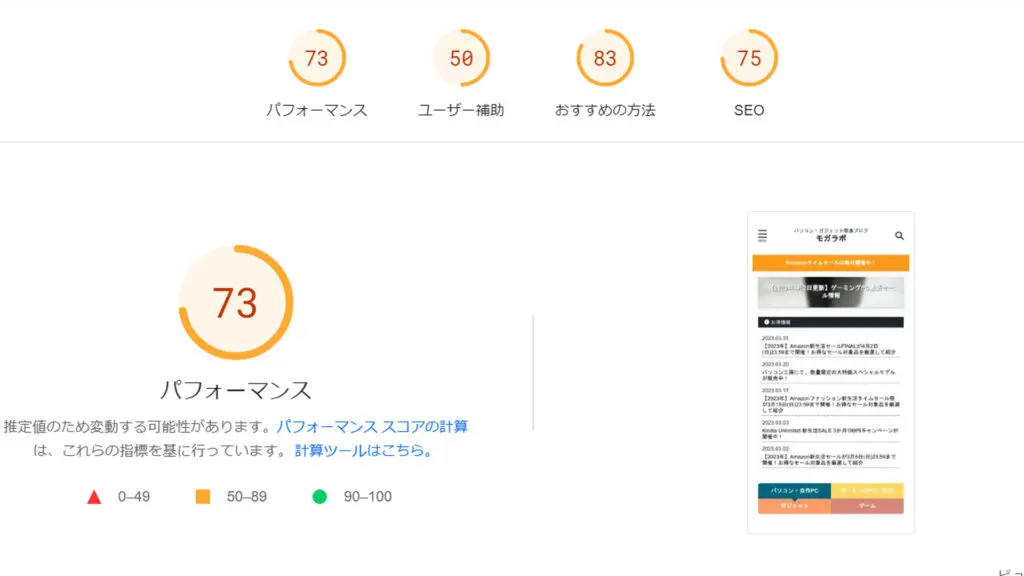Open the パフォーマンス スコアの計算 link
Image resolution: width=1024 pixels, height=576 pixels.
click(x=372, y=426)
